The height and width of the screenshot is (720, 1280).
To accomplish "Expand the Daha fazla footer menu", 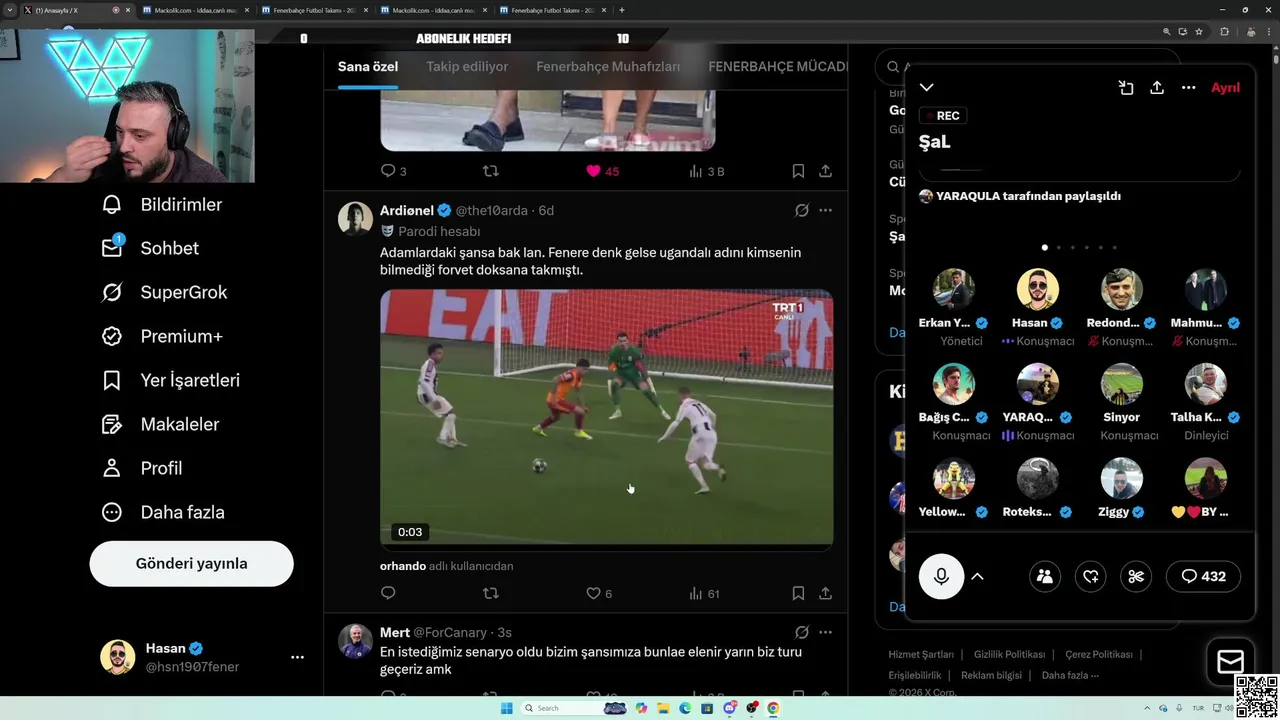I will point(1070,676).
